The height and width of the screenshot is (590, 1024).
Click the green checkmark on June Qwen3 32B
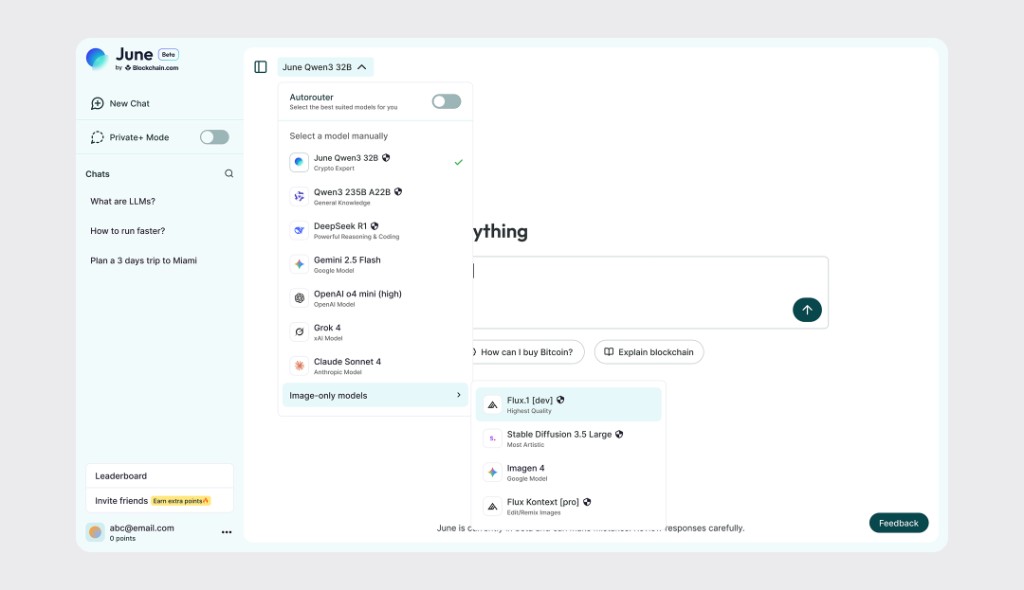tap(458, 162)
